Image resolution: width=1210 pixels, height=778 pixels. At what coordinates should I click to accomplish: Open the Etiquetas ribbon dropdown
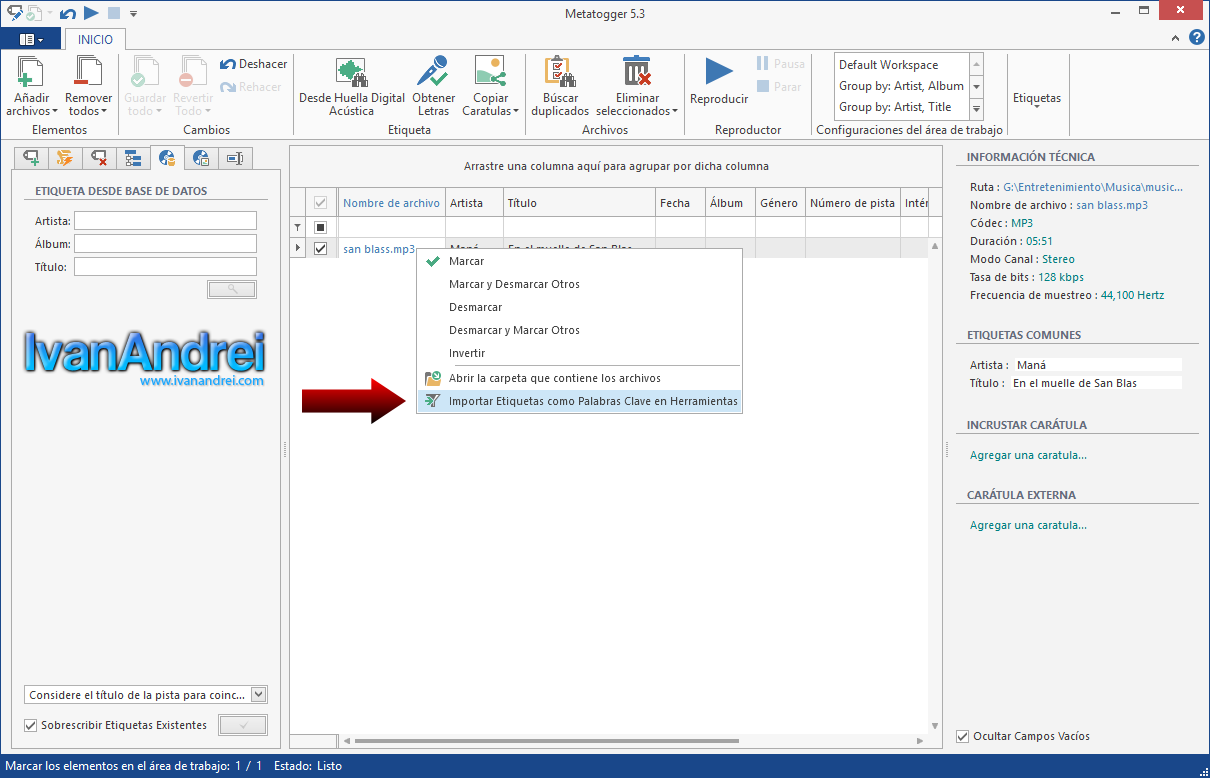(1037, 101)
